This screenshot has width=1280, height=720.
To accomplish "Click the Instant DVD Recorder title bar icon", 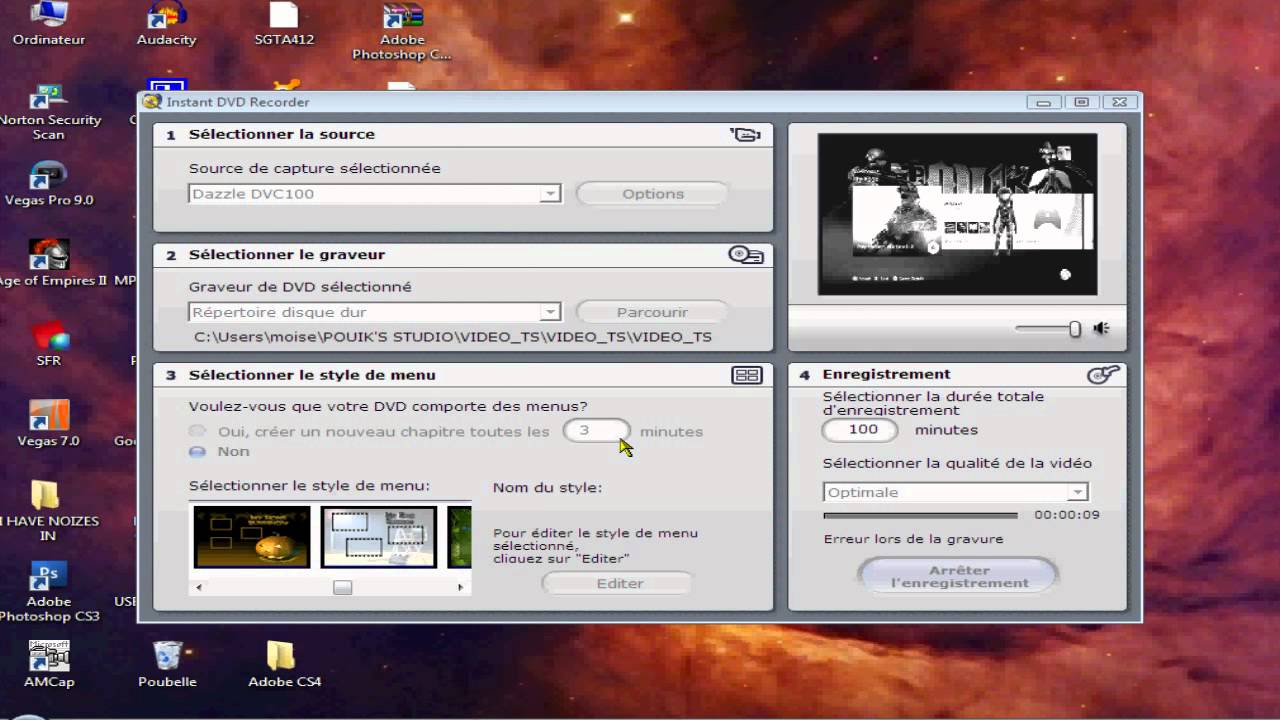I will tap(151, 102).
